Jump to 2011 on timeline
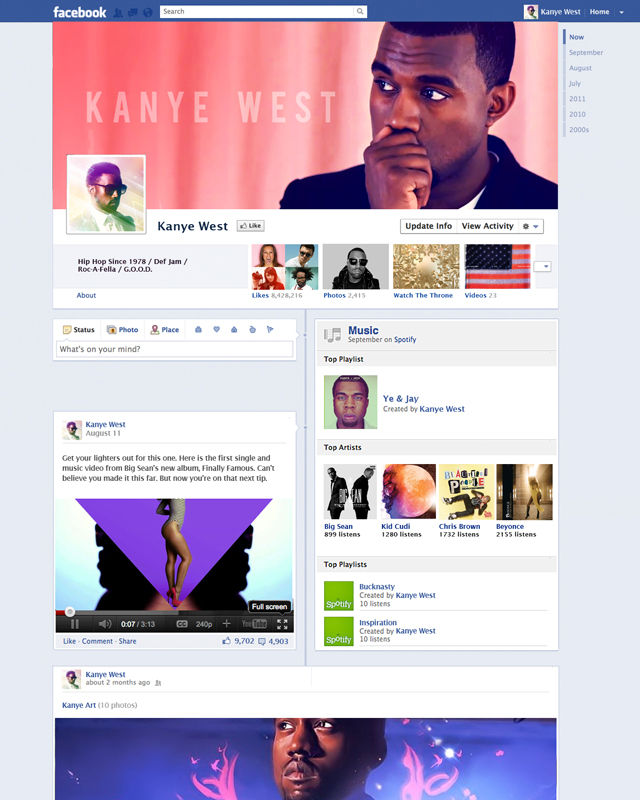The image size is (640, 800). (577, 99)
